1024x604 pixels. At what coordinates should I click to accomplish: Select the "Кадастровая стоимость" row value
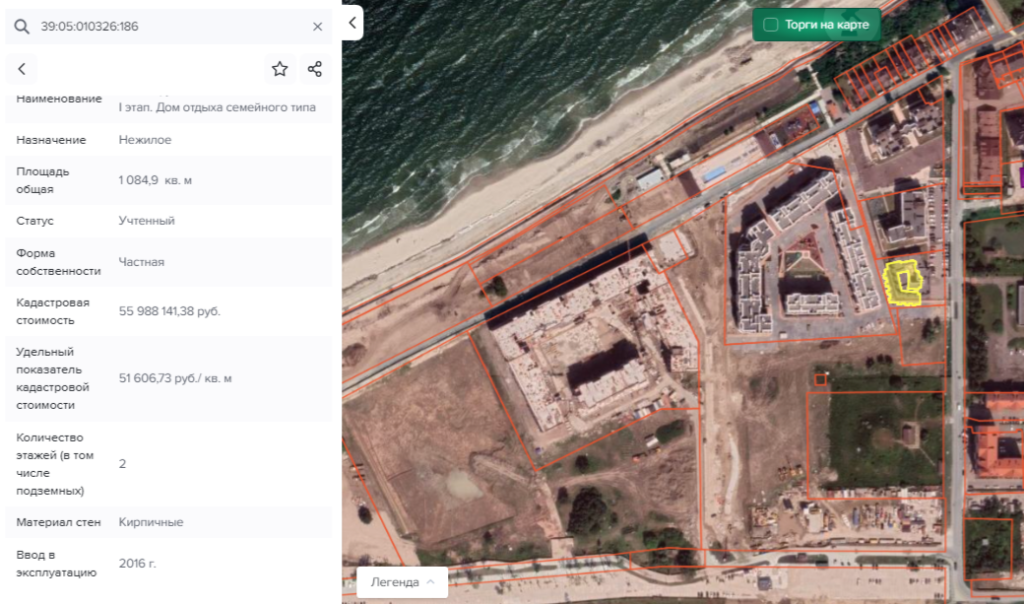[x=169, y=311]
